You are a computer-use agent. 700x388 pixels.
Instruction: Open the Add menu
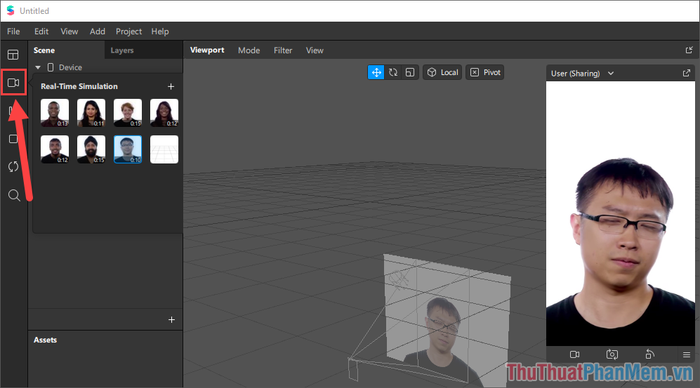coord(97,32)
